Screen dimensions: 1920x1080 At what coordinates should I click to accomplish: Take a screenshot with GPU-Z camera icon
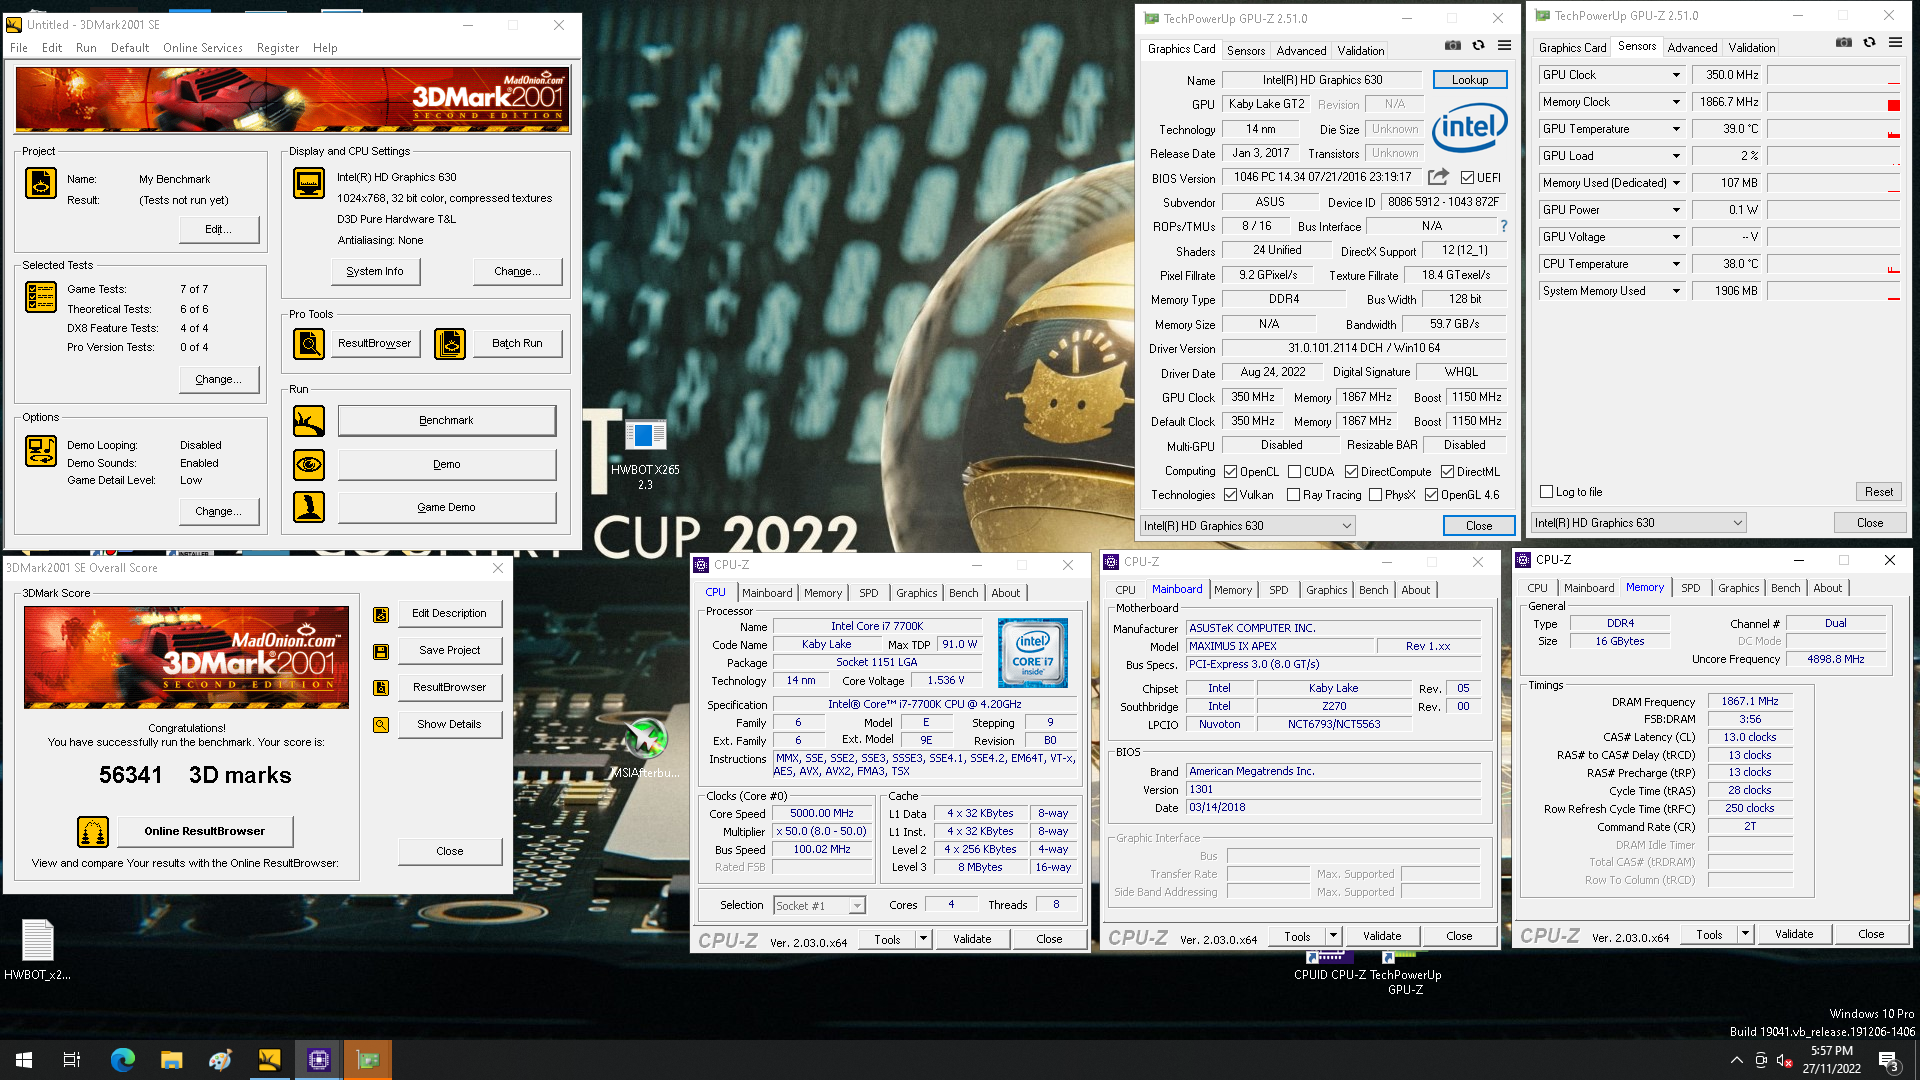(1452, 45)
